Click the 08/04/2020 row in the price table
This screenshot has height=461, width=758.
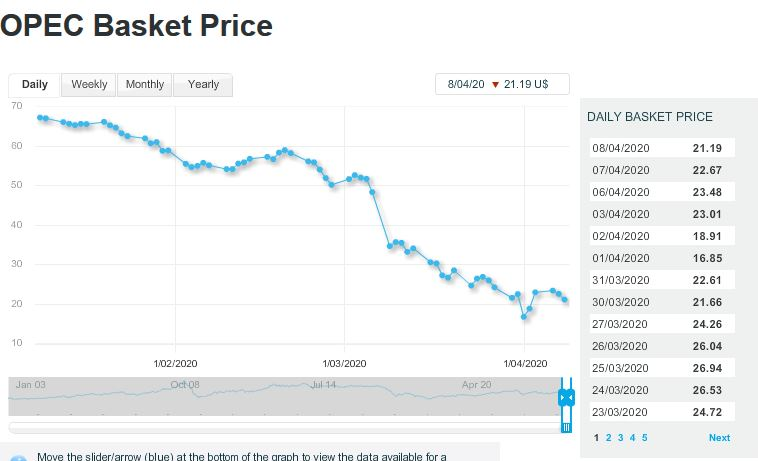pyautogui.click(x=662, y=148)
